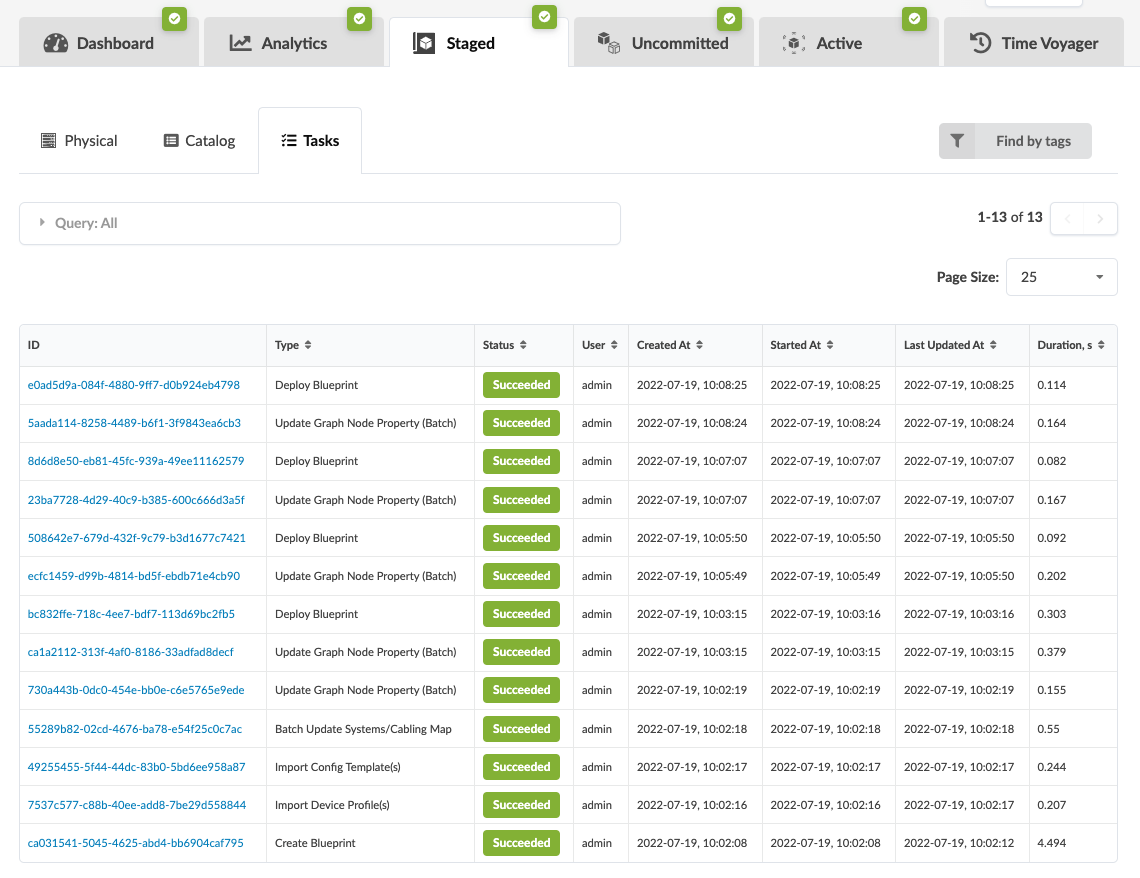The height and width of the screenshot is (878, 1140).
Task: Open task ID e0ad5d9a-084f-4880-9ff7-d0b924eb4798
Action: click(x=134, y=385)
